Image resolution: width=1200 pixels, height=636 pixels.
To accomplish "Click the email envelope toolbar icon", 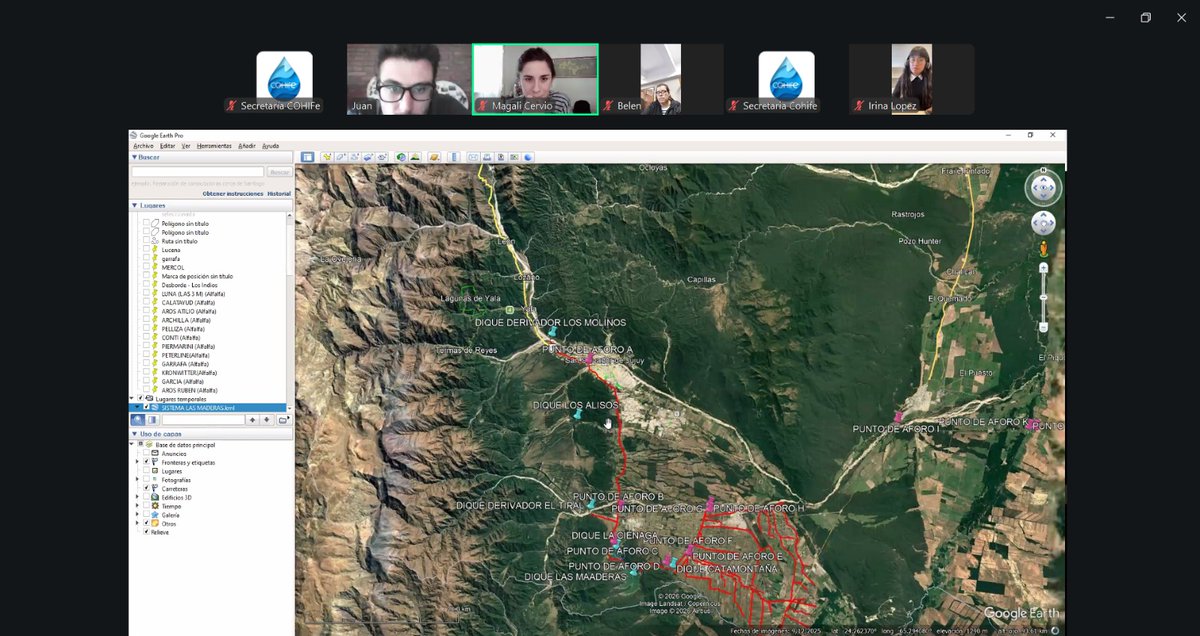I will tap(473, 157).
